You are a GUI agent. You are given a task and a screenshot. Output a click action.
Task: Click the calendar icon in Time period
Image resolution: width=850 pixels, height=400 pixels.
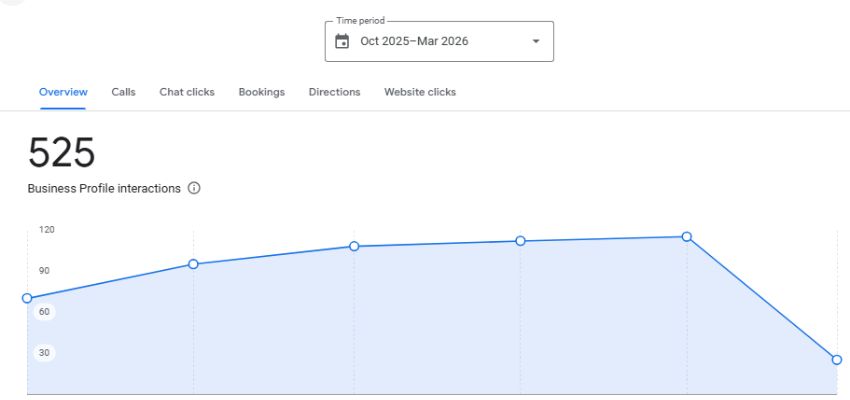pyautogui.click(x=342, y=41)
